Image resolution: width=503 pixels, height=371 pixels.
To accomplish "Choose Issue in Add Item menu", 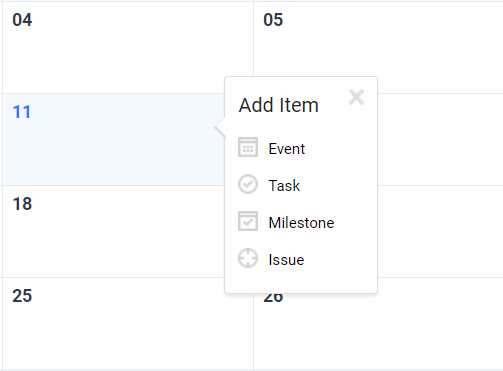I will click(286, 260).
